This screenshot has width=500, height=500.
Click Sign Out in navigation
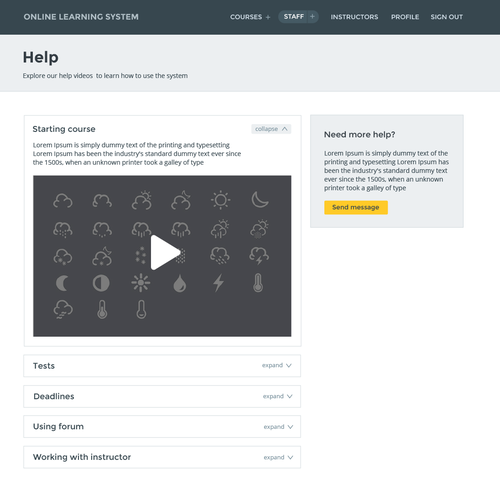(447, 17)
